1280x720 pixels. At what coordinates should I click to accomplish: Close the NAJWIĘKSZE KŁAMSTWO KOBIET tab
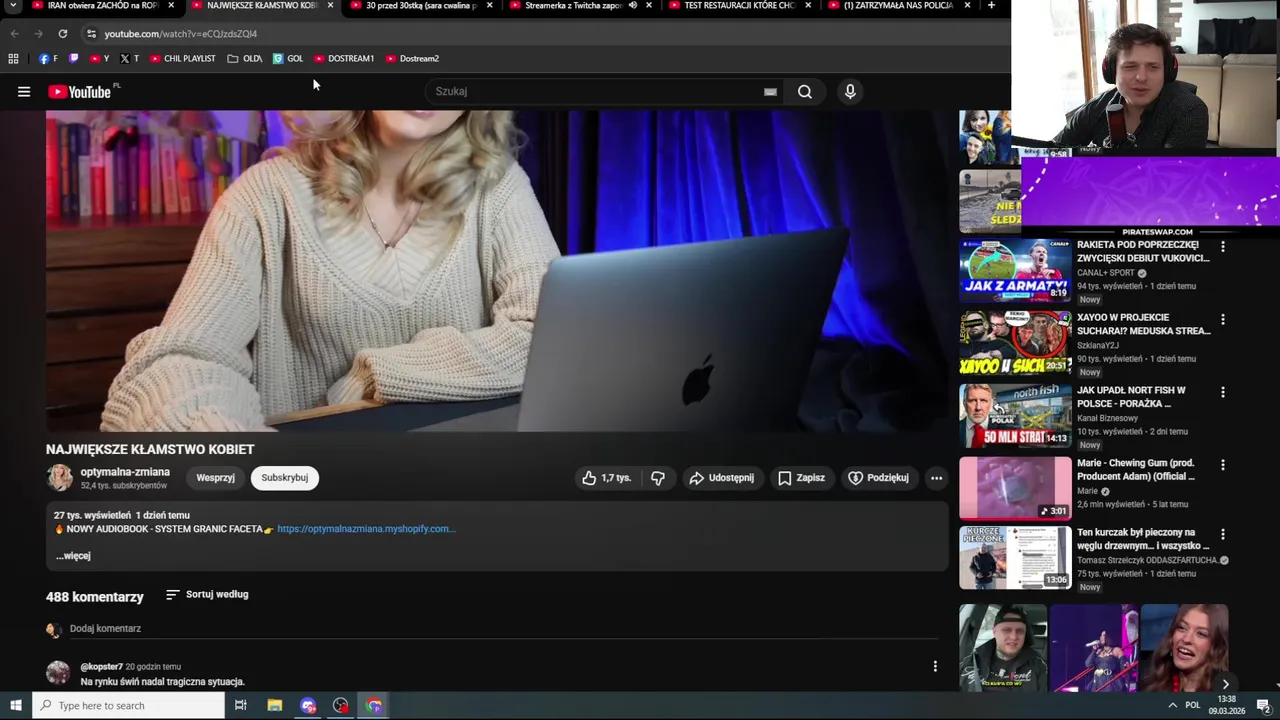point(330,6)
